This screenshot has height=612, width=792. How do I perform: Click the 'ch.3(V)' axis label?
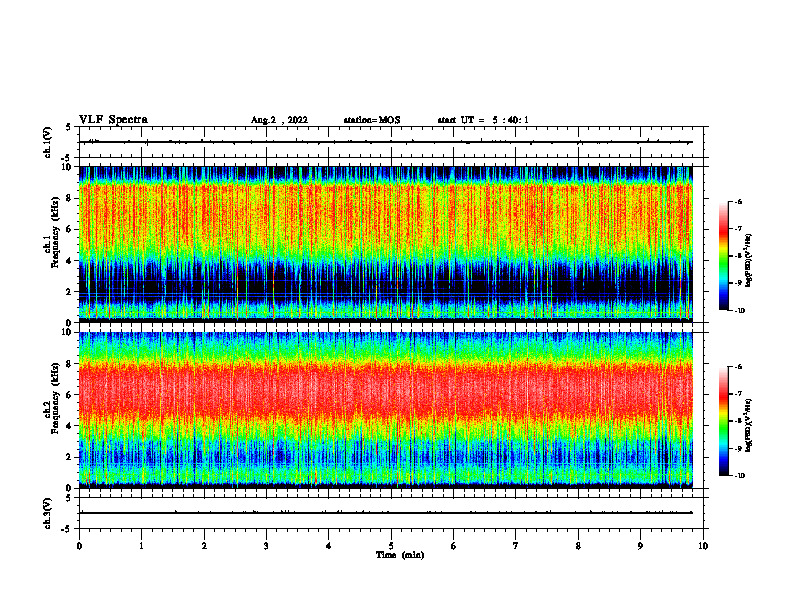click(x=48, y=513)
